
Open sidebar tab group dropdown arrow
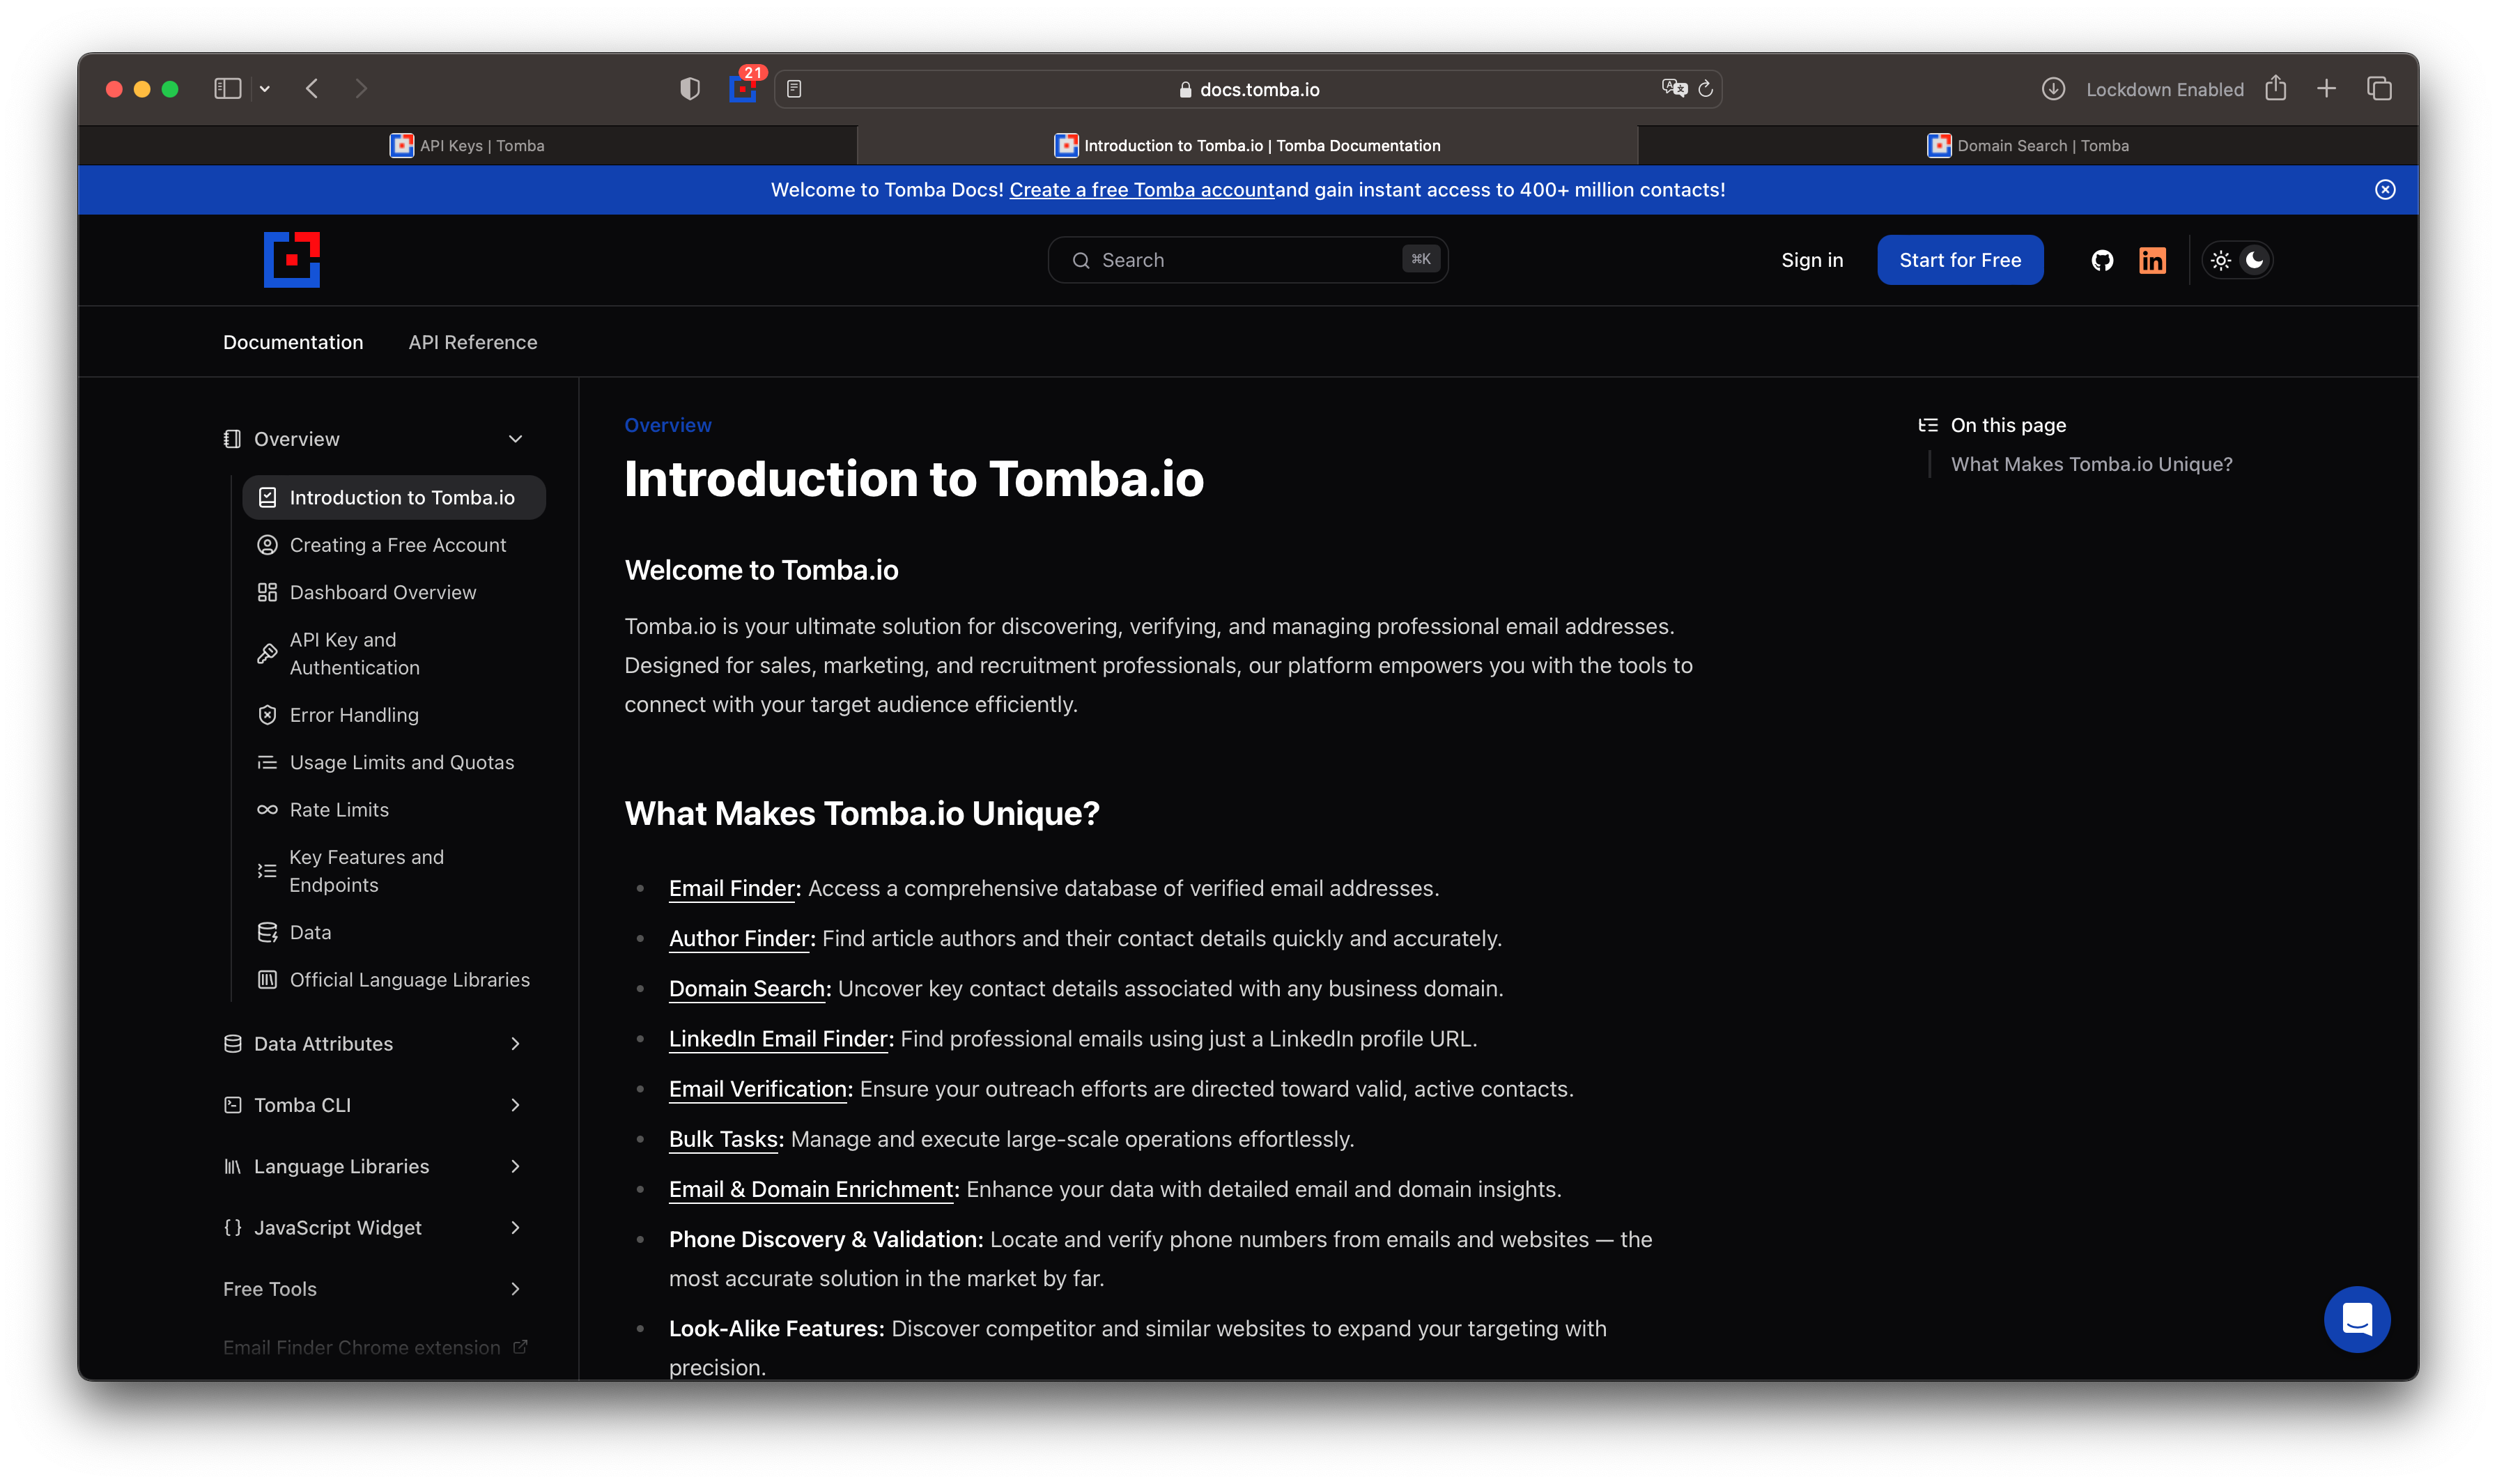[x=265, y=89]
